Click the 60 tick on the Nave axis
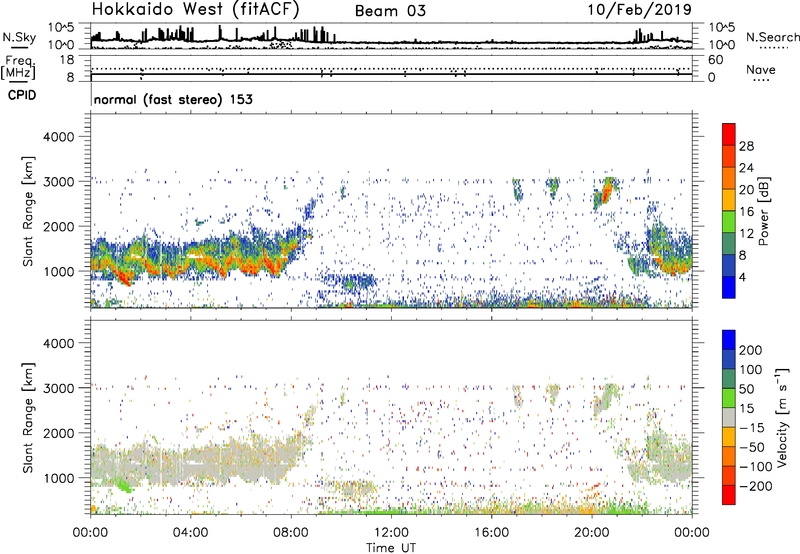This screenshot has height=554, width=800. [x=715, y=60]
